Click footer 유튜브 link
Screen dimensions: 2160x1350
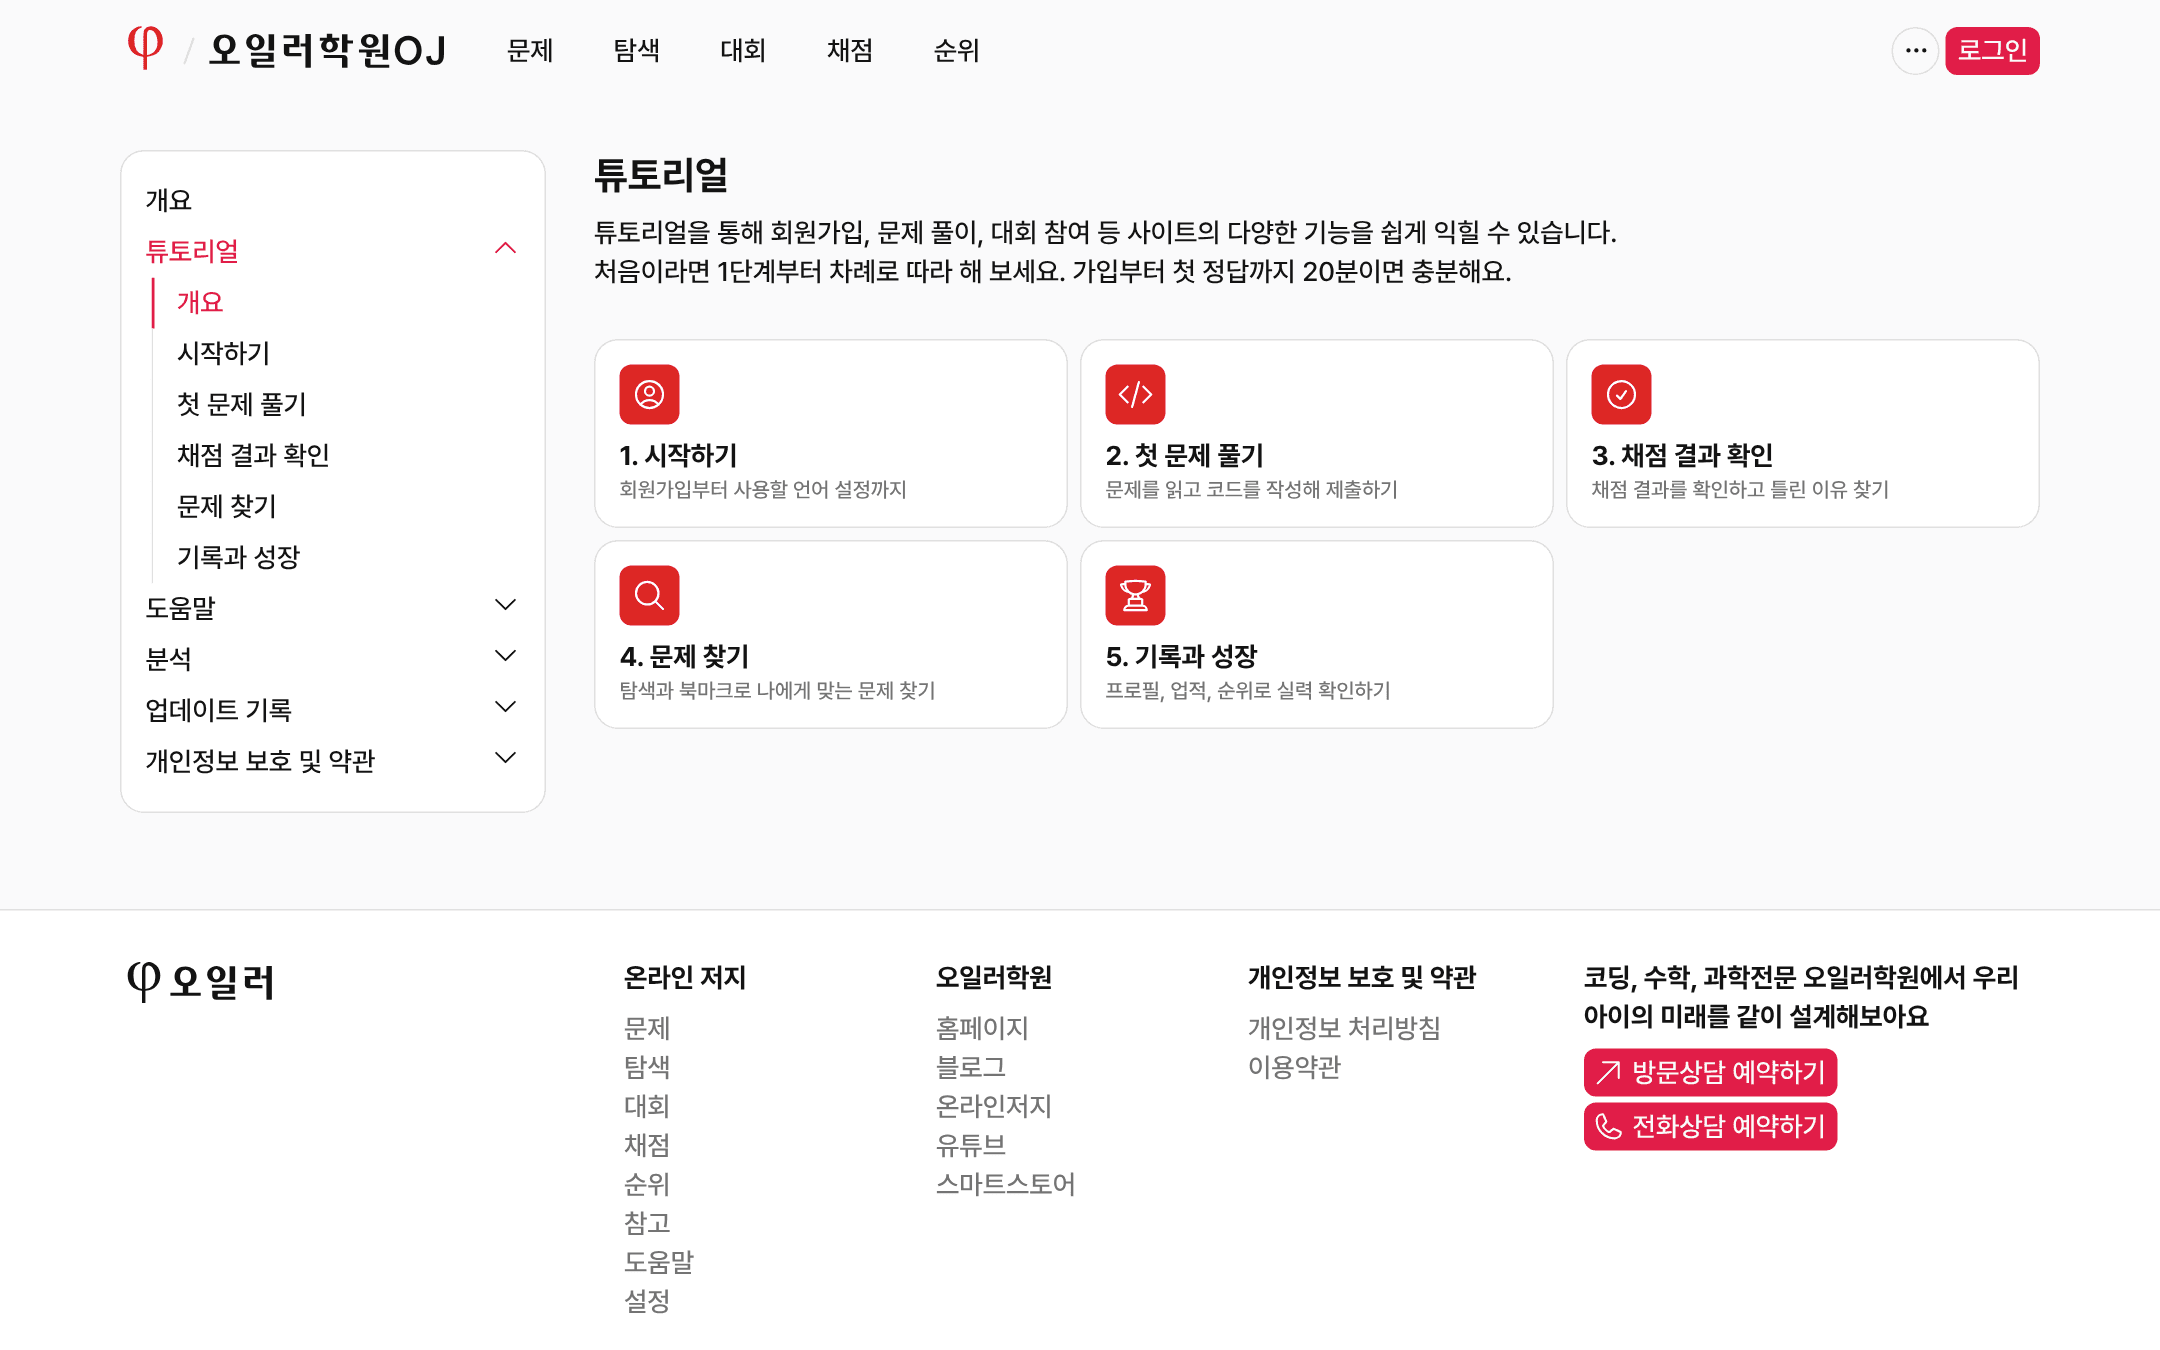(x=970, y=1145)
